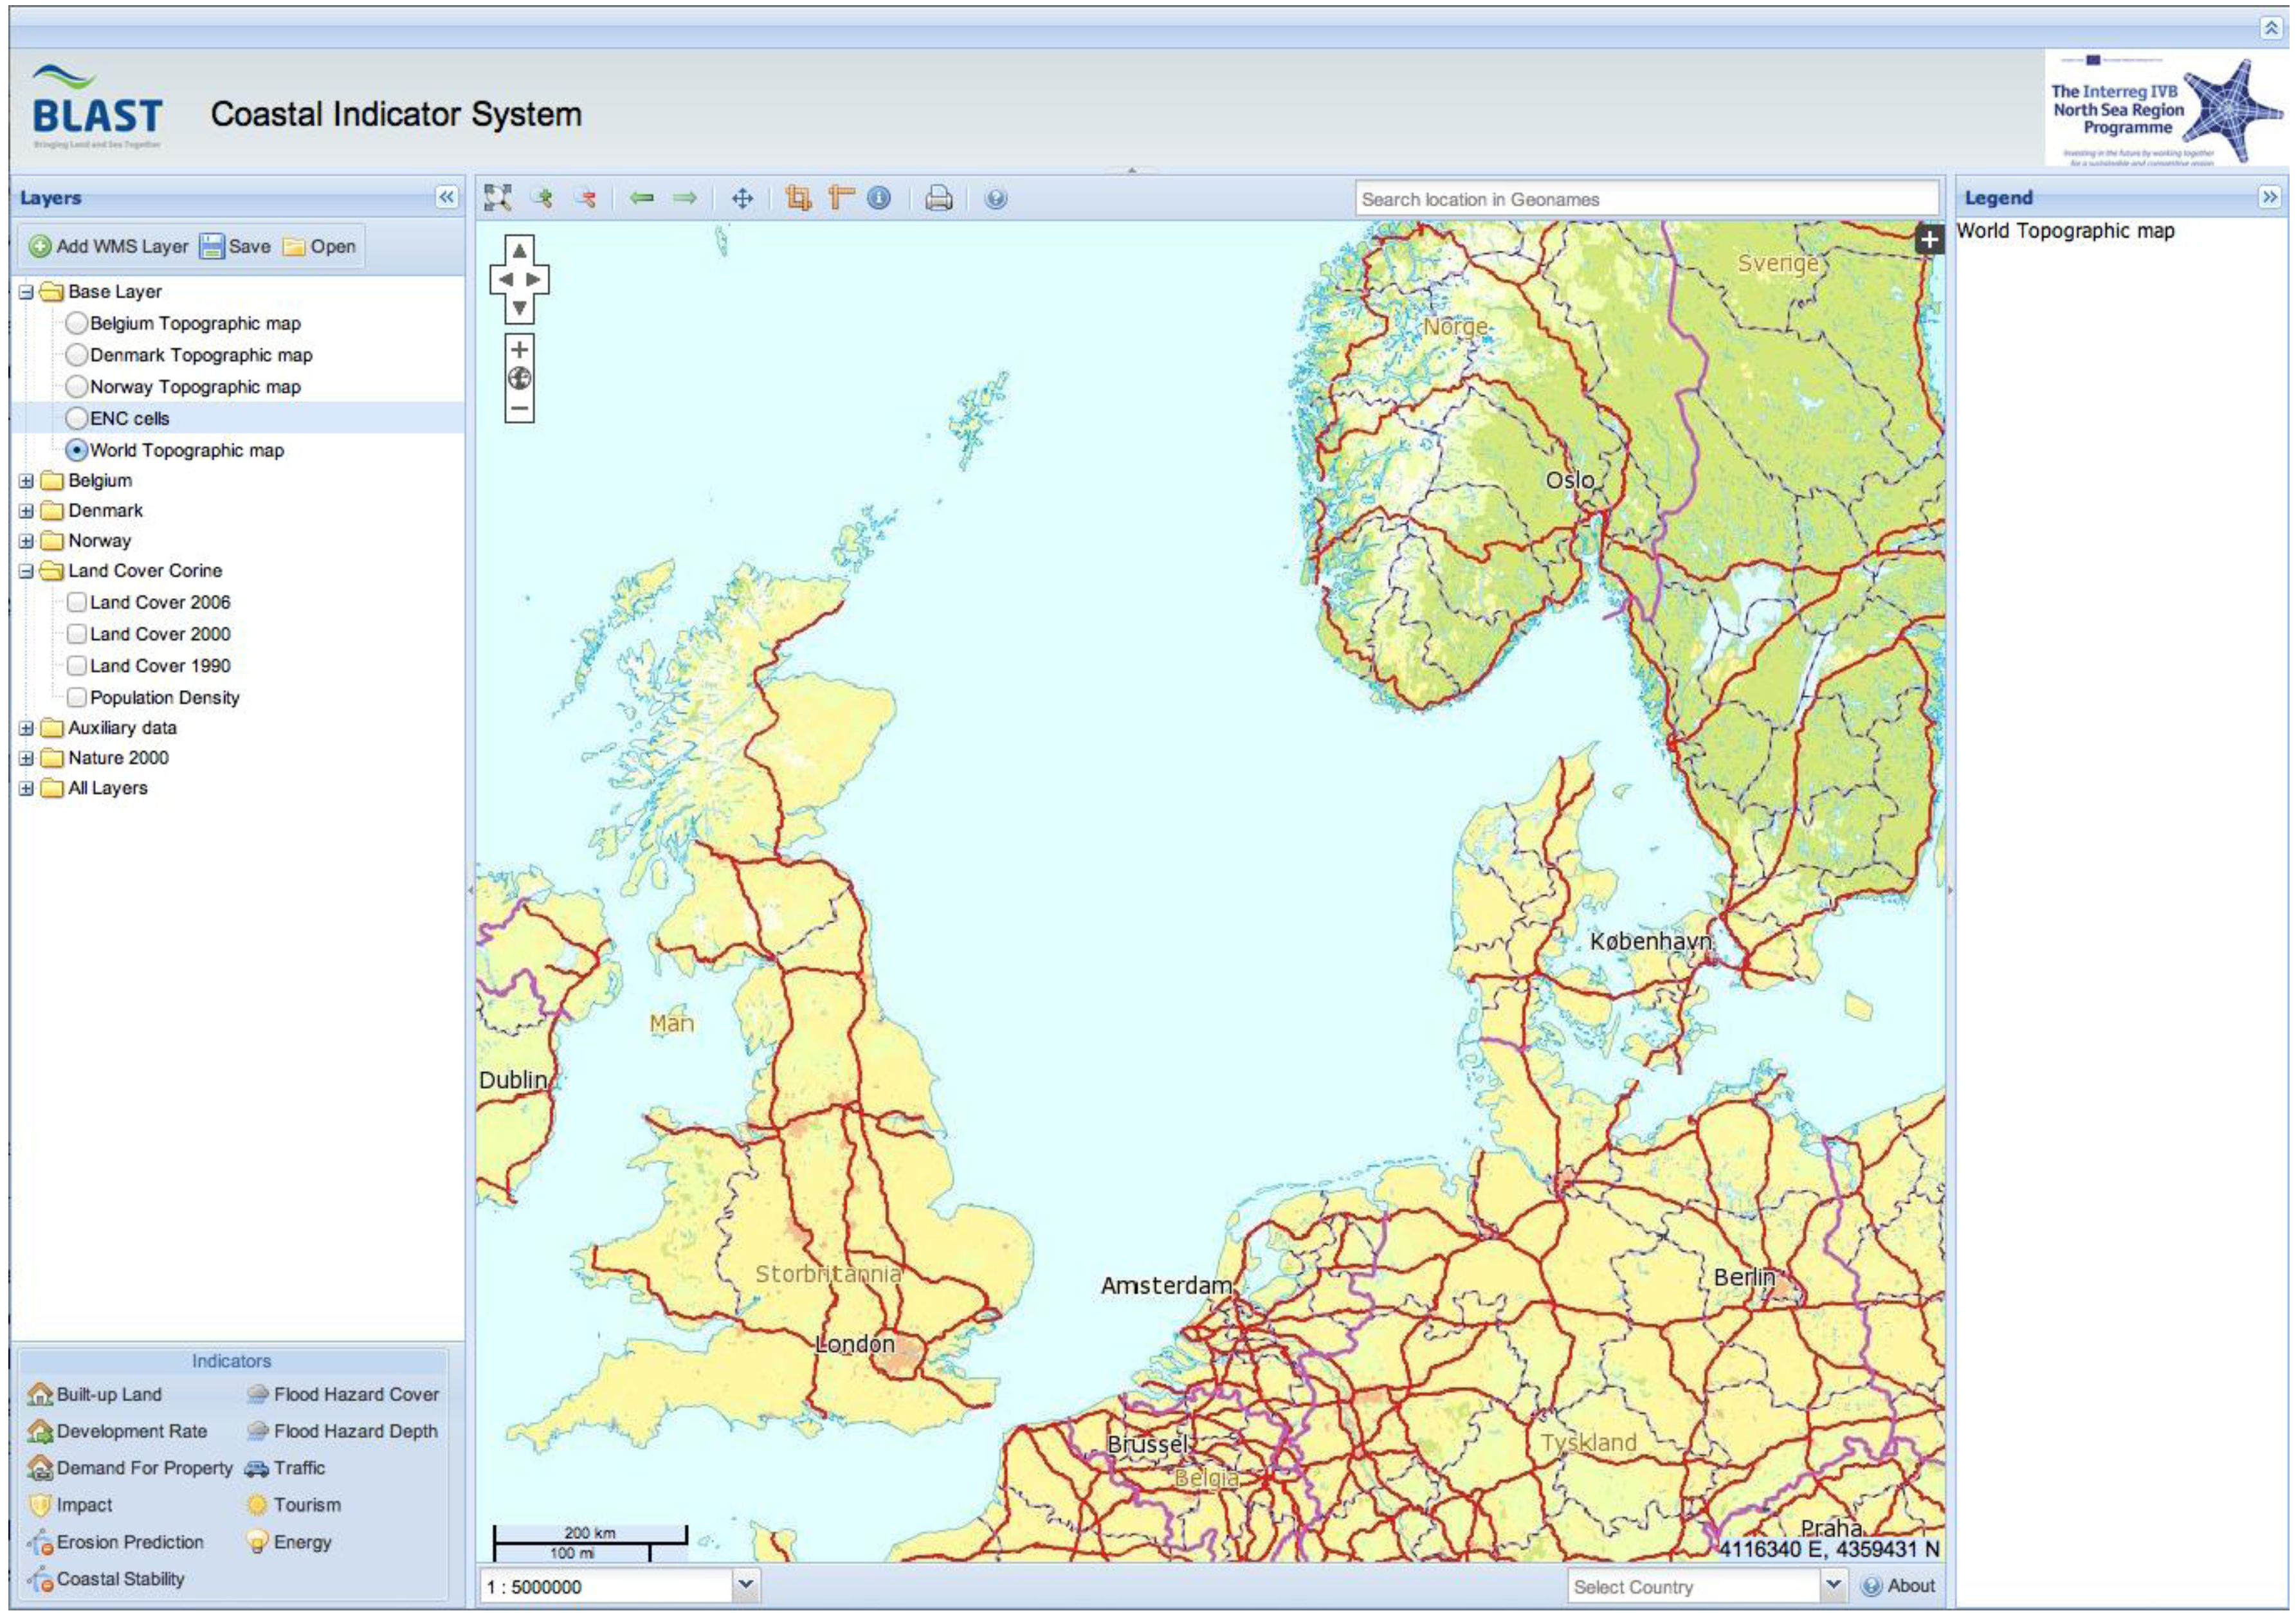This screenshot has width=2296, height=1613.
Task: Zoom map to full extent
Action: [x=497, y=198]
